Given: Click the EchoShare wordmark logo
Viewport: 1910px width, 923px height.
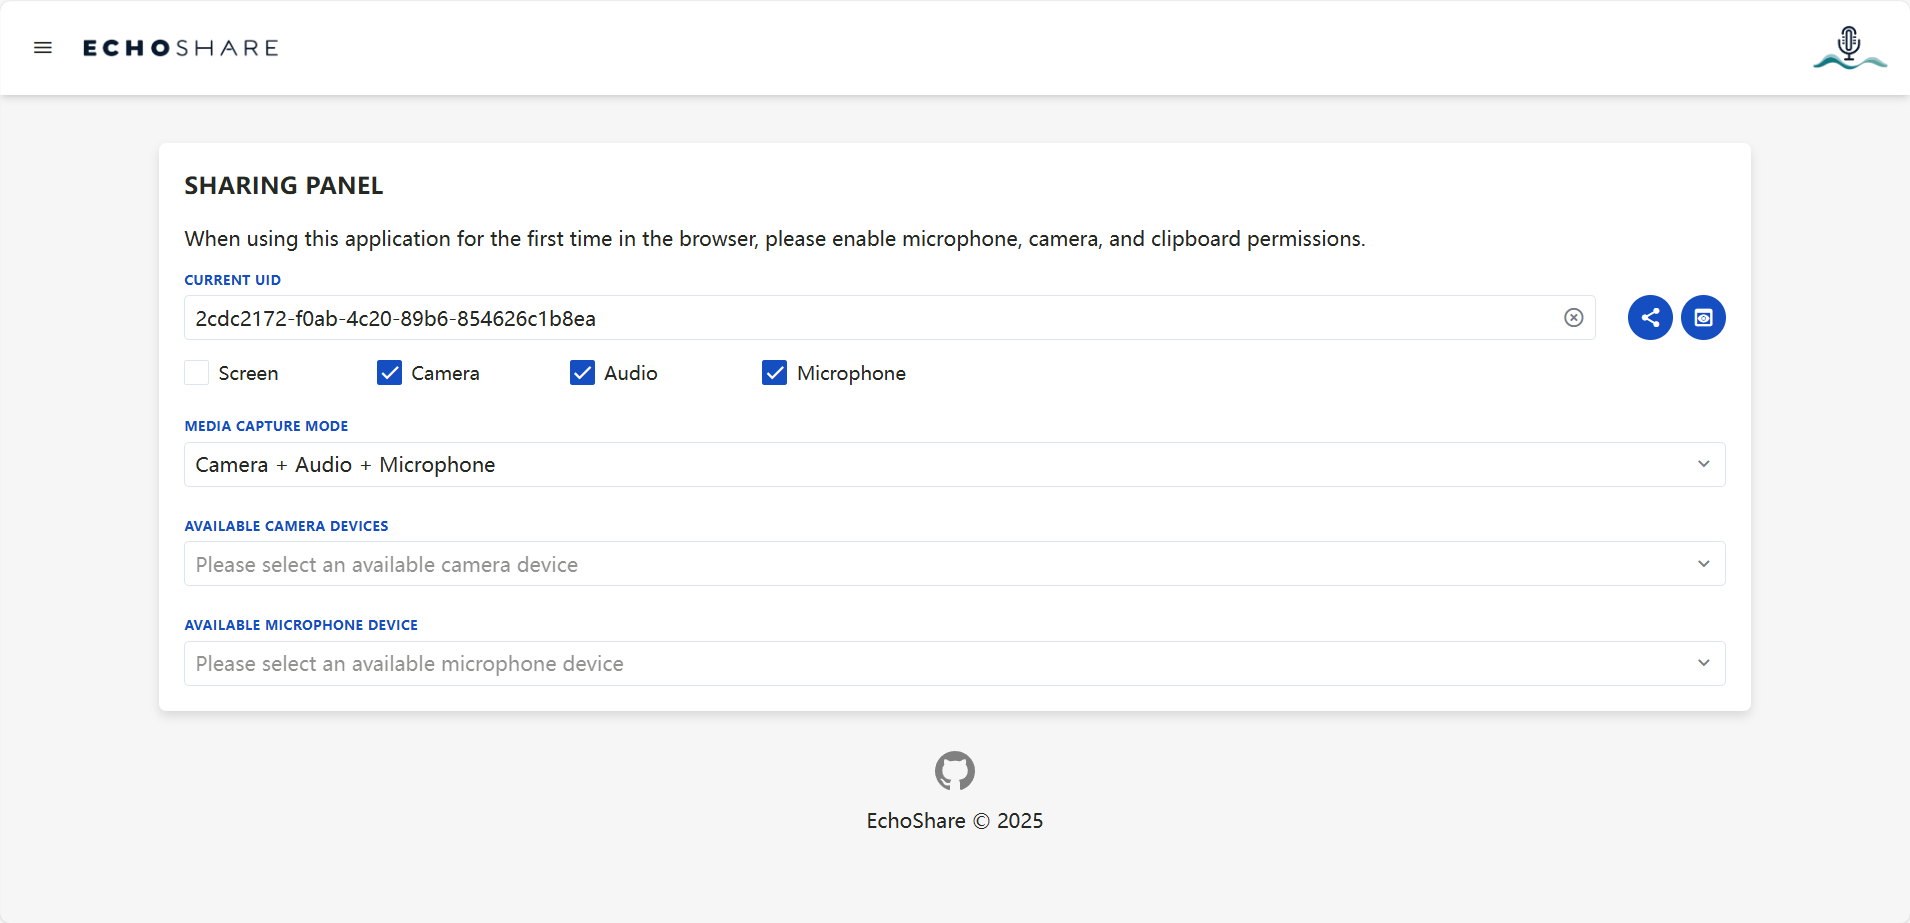Looking at the screenshot, I should (x=181, y=46).
